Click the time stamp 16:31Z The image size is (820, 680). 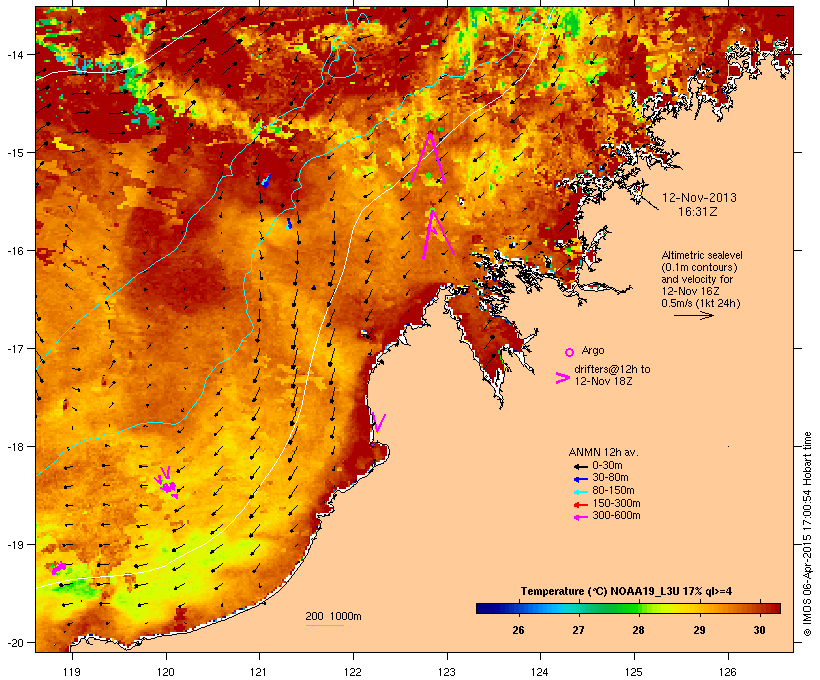(698, 212)
